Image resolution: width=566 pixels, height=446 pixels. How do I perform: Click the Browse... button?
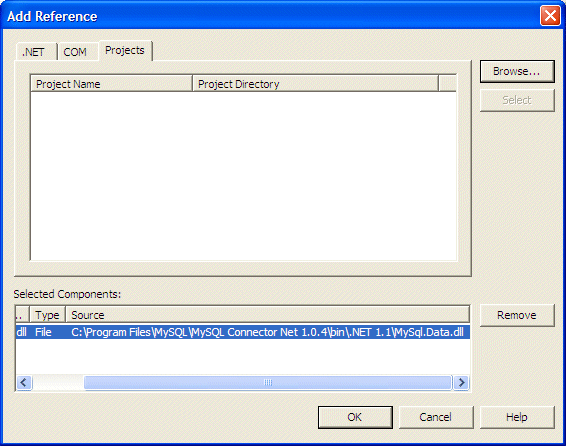tap(517, 71)
